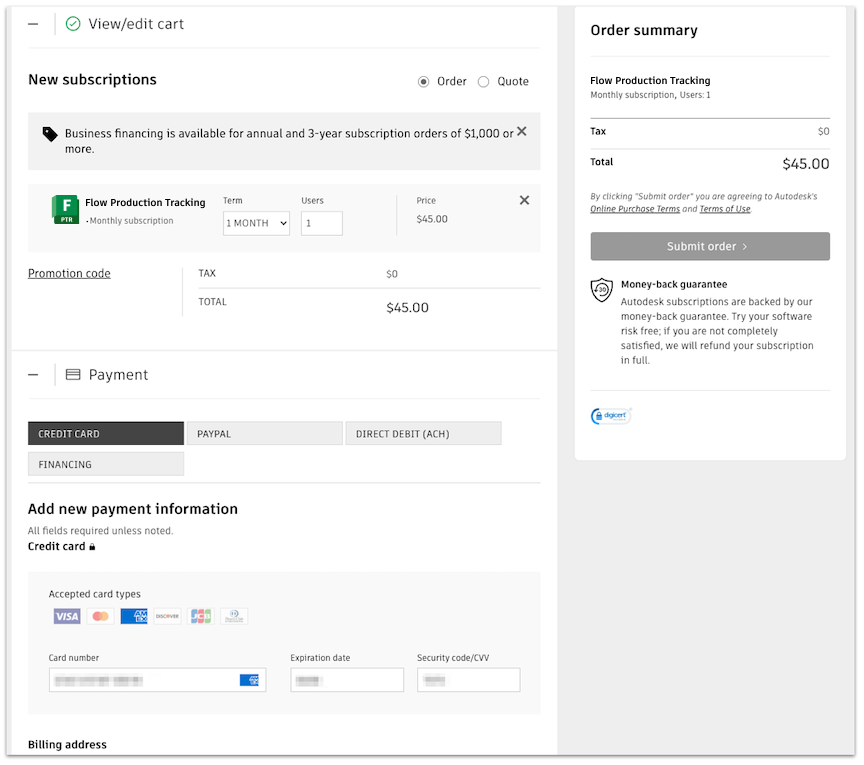The width and height of the screenshot is (864, 765).
Task: Click the DigiCert security seal
Action: tap(611, 416)
